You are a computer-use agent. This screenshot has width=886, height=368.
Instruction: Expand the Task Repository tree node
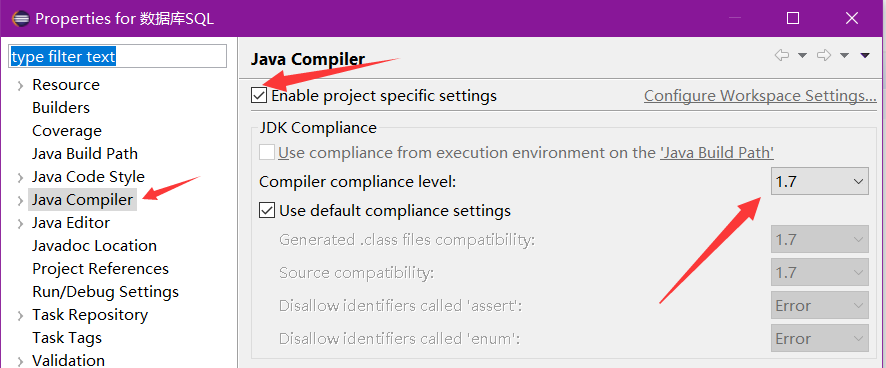[20, 315]
